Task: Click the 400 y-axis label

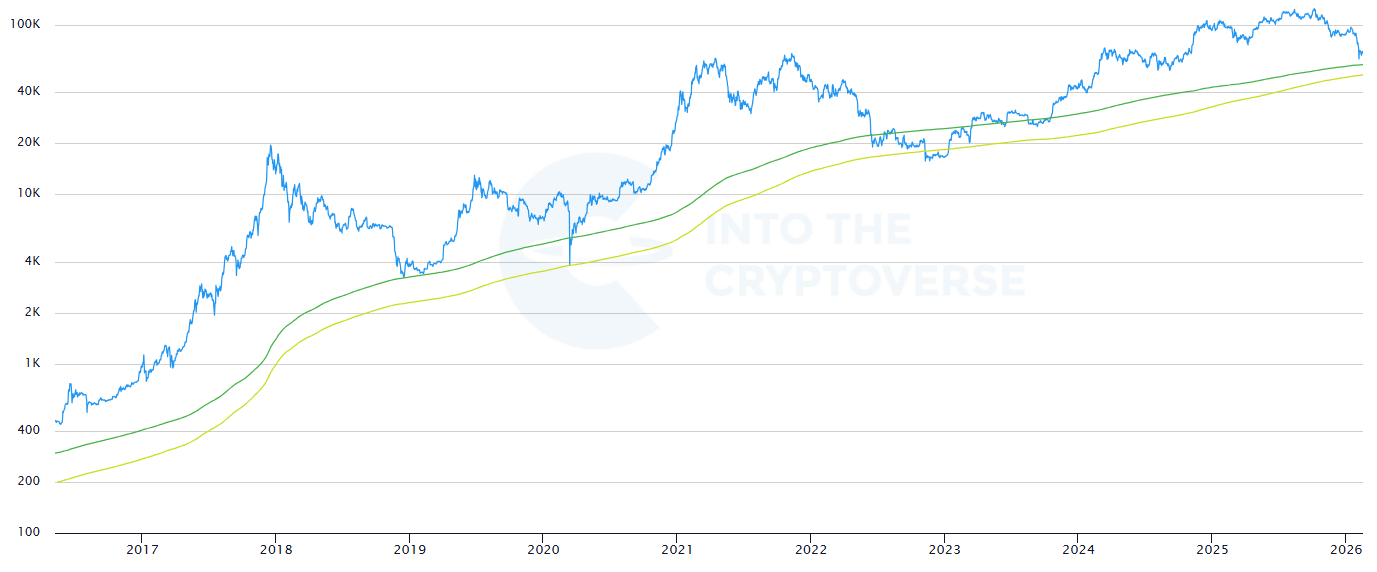Action: click(x=29, y=430)
